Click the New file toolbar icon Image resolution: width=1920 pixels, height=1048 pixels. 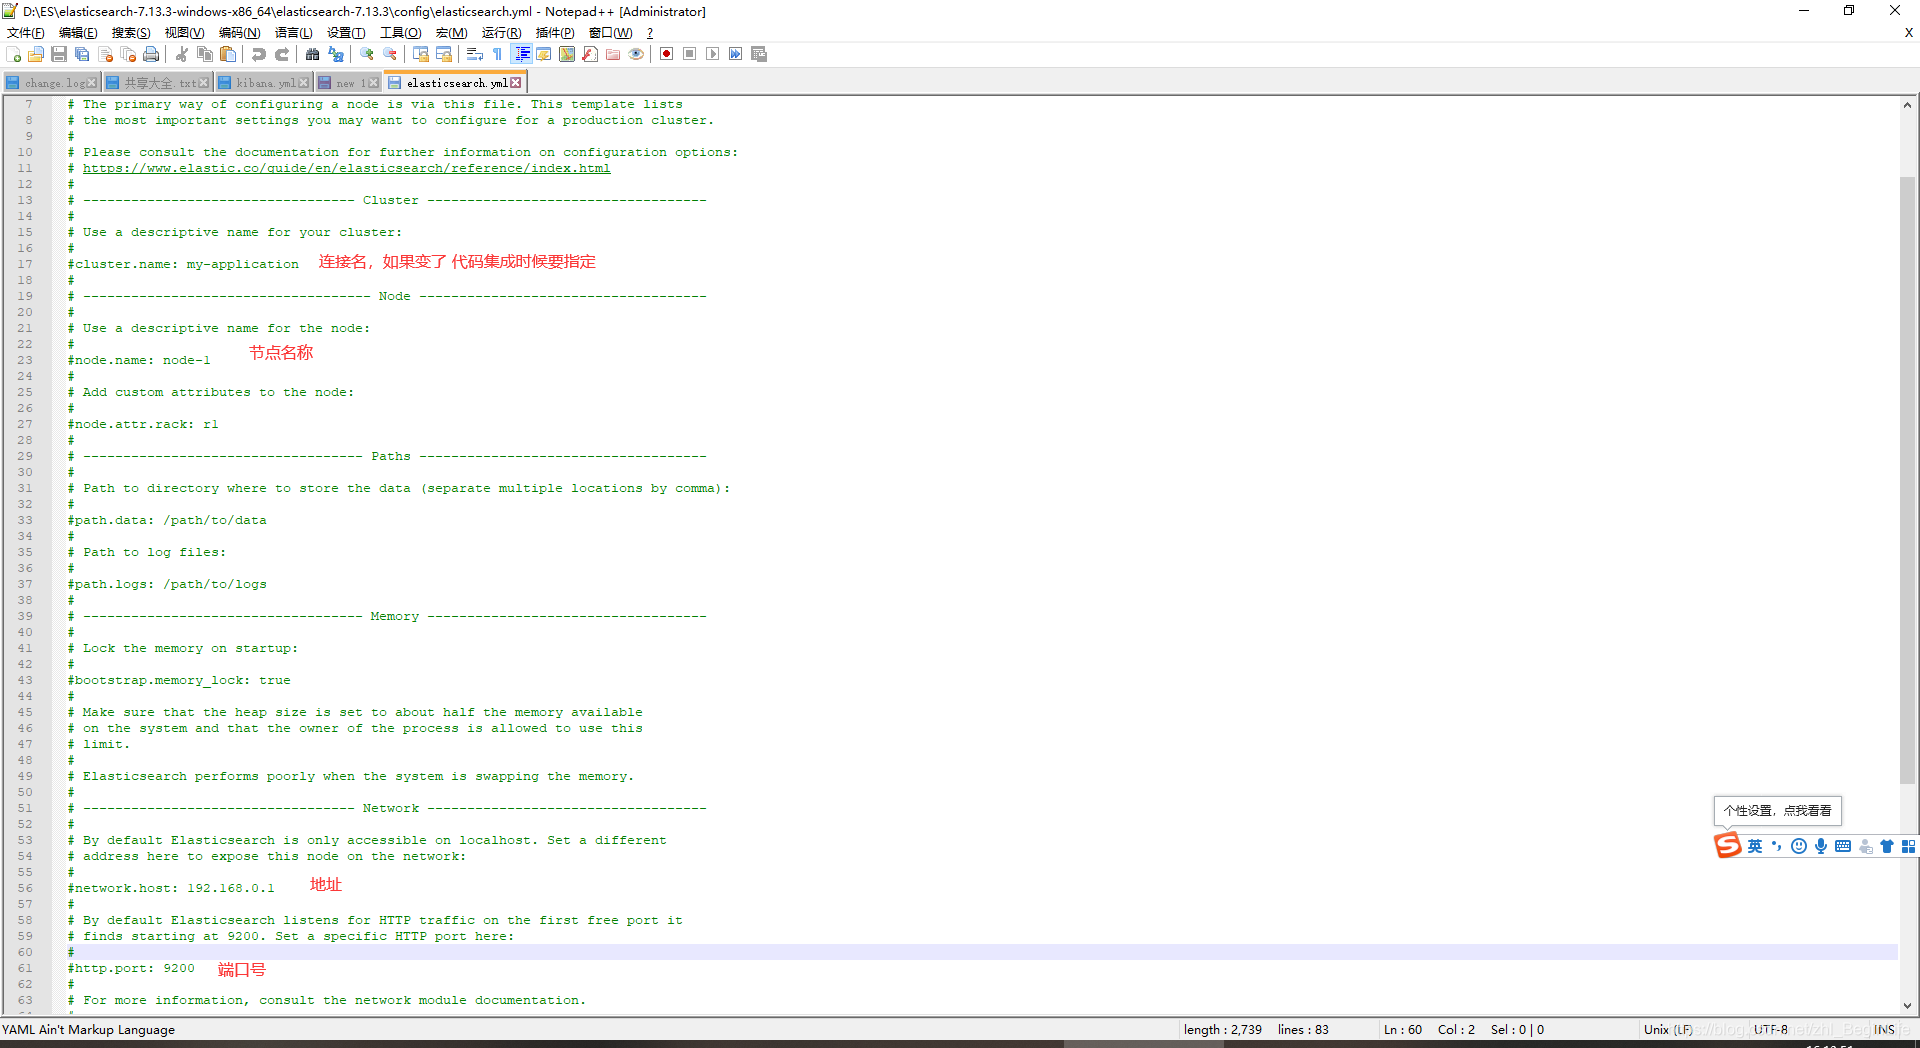coord(13,54)
